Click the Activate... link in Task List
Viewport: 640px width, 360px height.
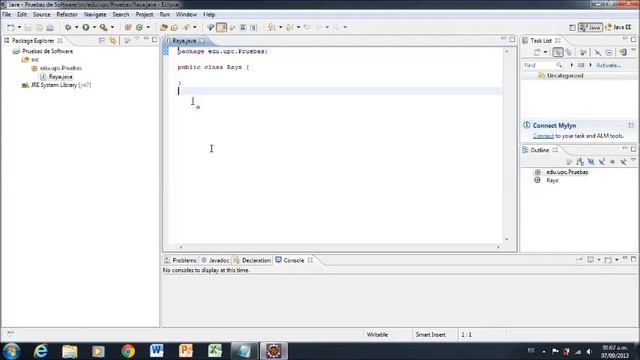coord(608,65)
